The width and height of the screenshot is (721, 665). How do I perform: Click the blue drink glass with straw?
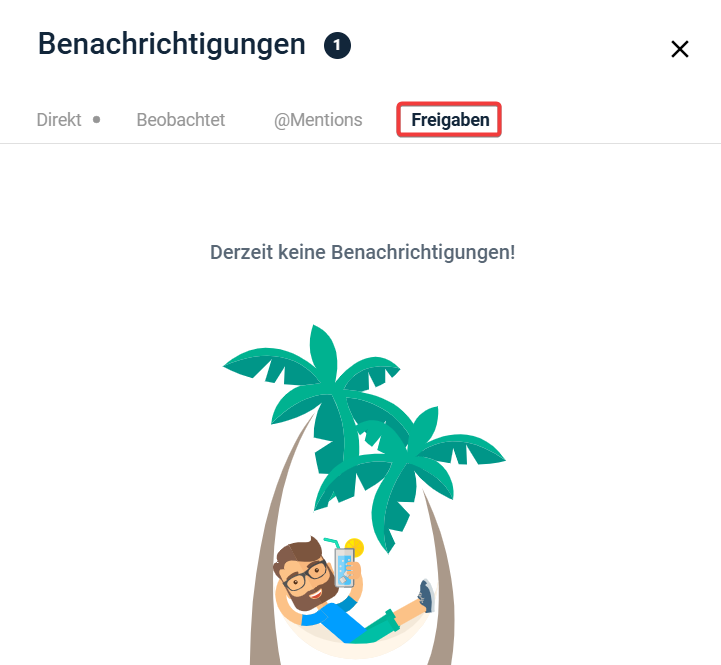pyautogui.click(x=344, y=567)
